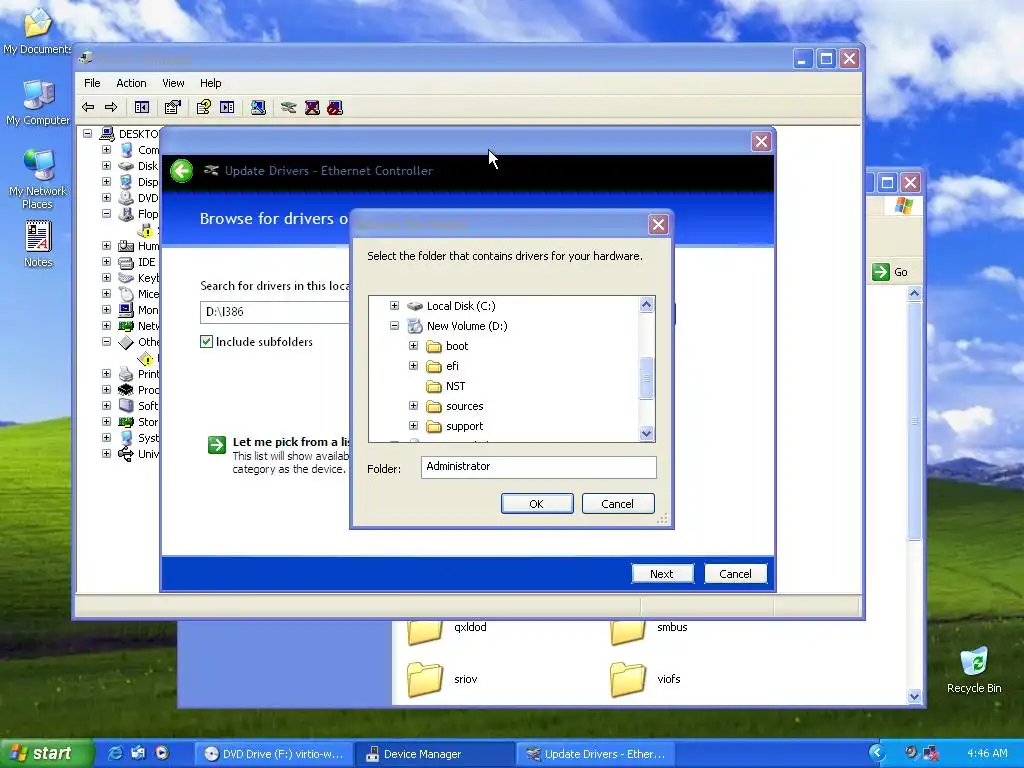Select New Volume (D:) in tree
This screenshot has width=1024, height=768.
click(457, 326)
